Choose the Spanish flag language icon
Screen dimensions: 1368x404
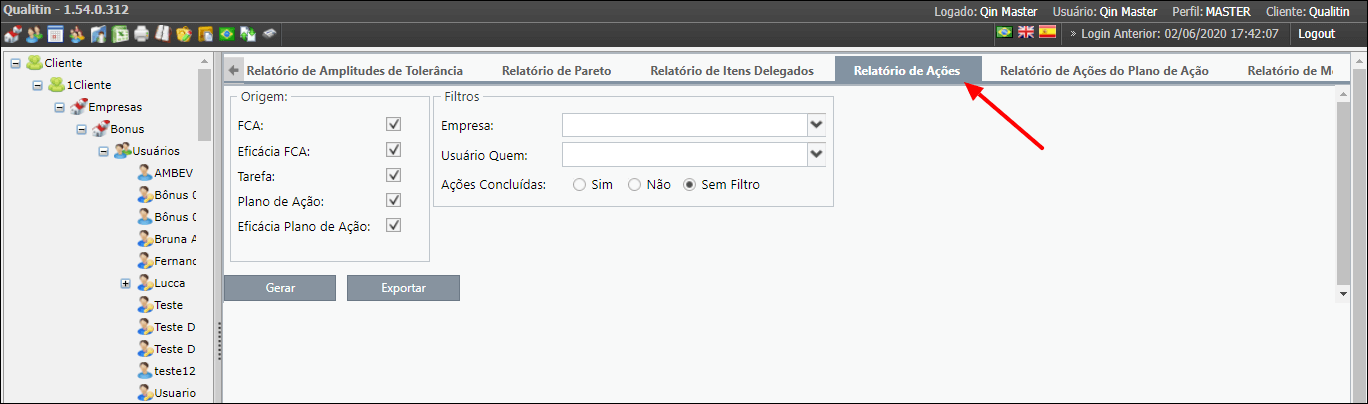coord(1048,32)
